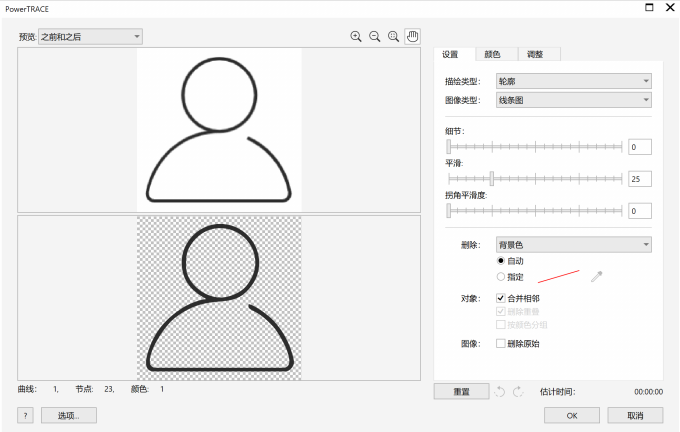Viewport: 680px width, 432px height.
Task: Open the 选项... button
Action: tap(69, 416)
